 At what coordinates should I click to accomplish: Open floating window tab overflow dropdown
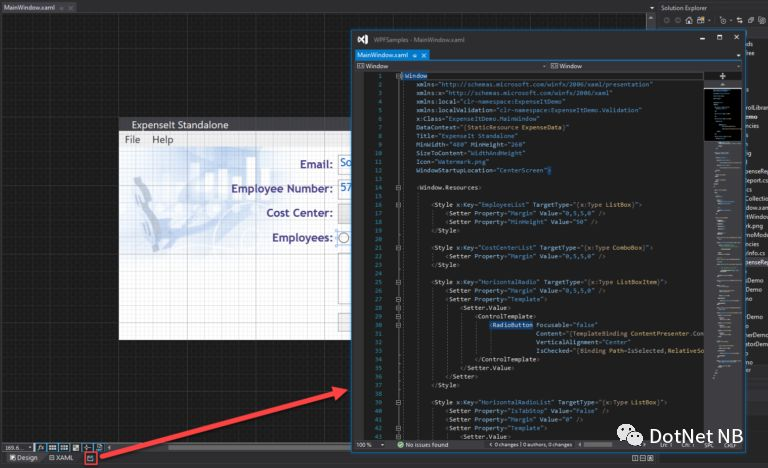pyautogui.click(x=738, y=55)
